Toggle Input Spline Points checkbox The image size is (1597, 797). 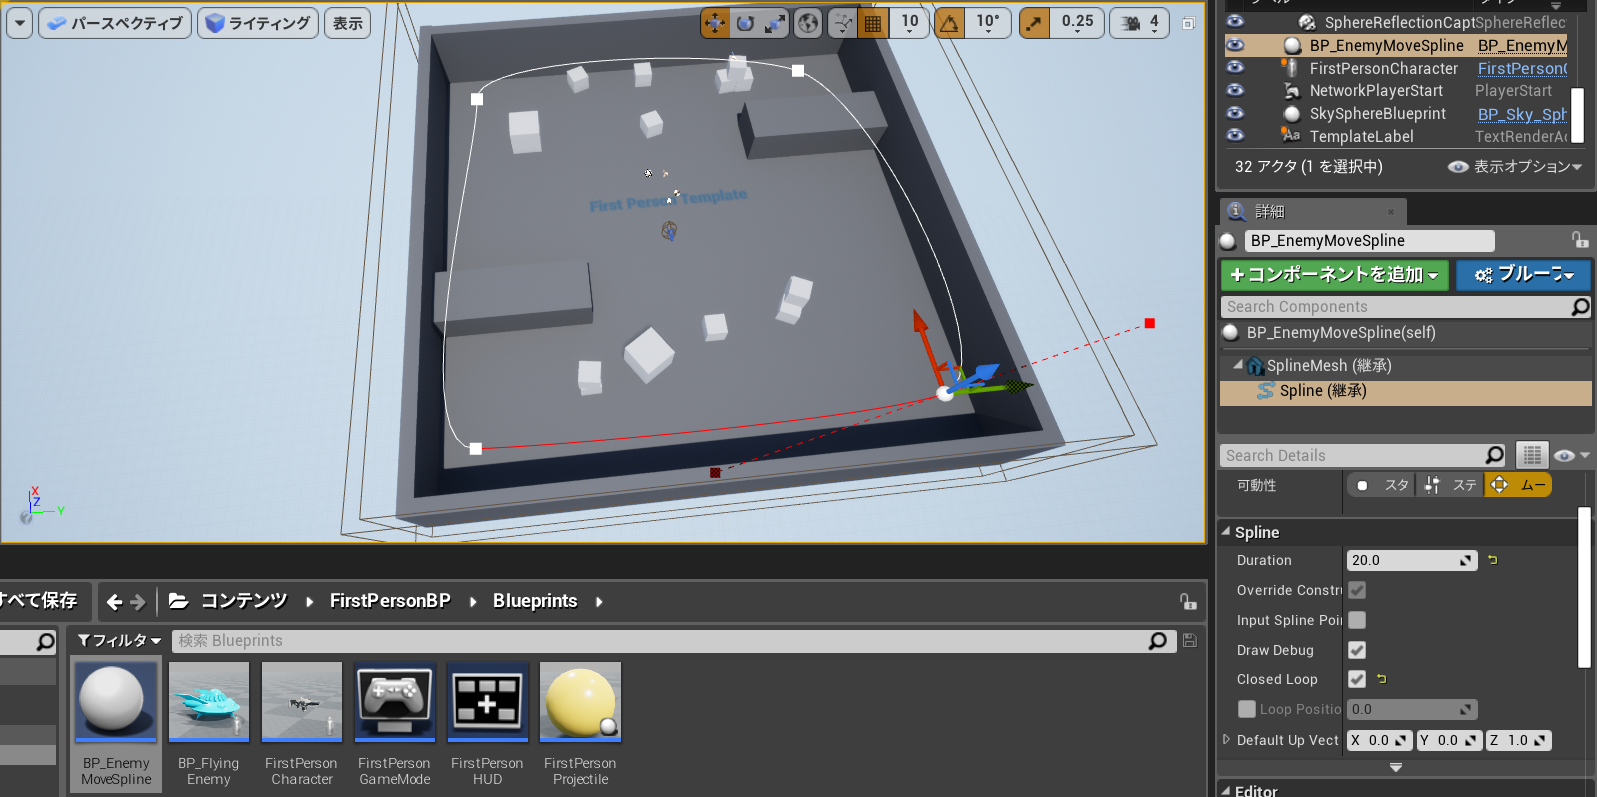tap(1357, 620)
